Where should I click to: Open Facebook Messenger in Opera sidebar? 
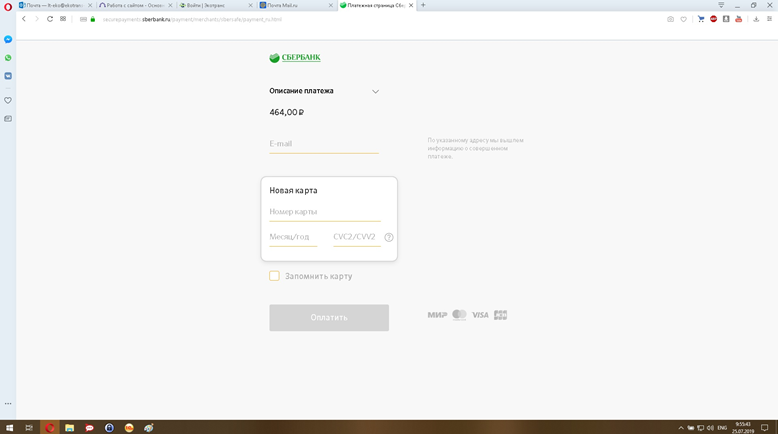tap(8, 39)
